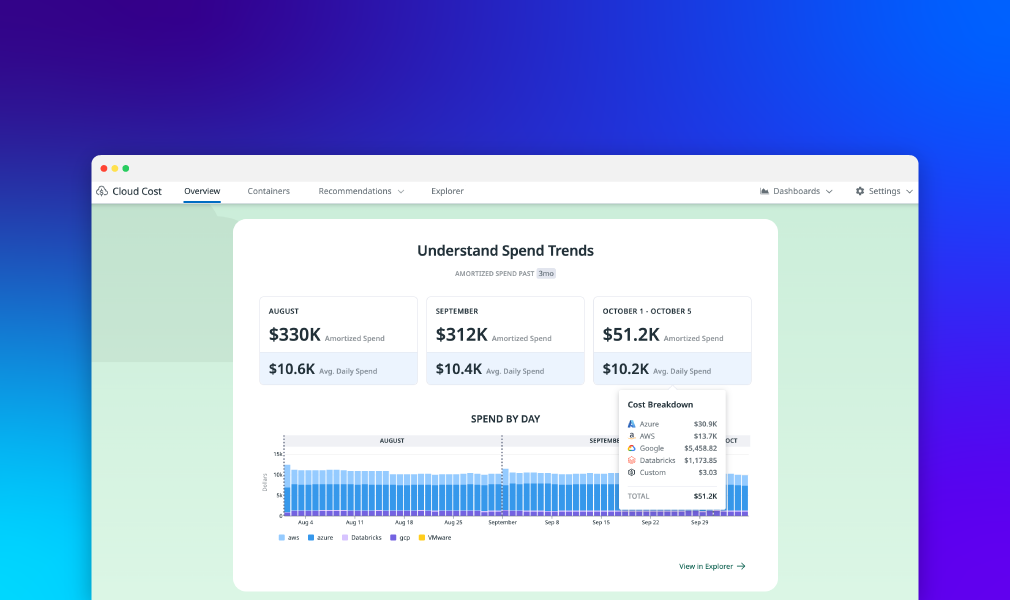Switch to the Containers tab
This screenshot has height=600, width=1010.
(269, 191)
